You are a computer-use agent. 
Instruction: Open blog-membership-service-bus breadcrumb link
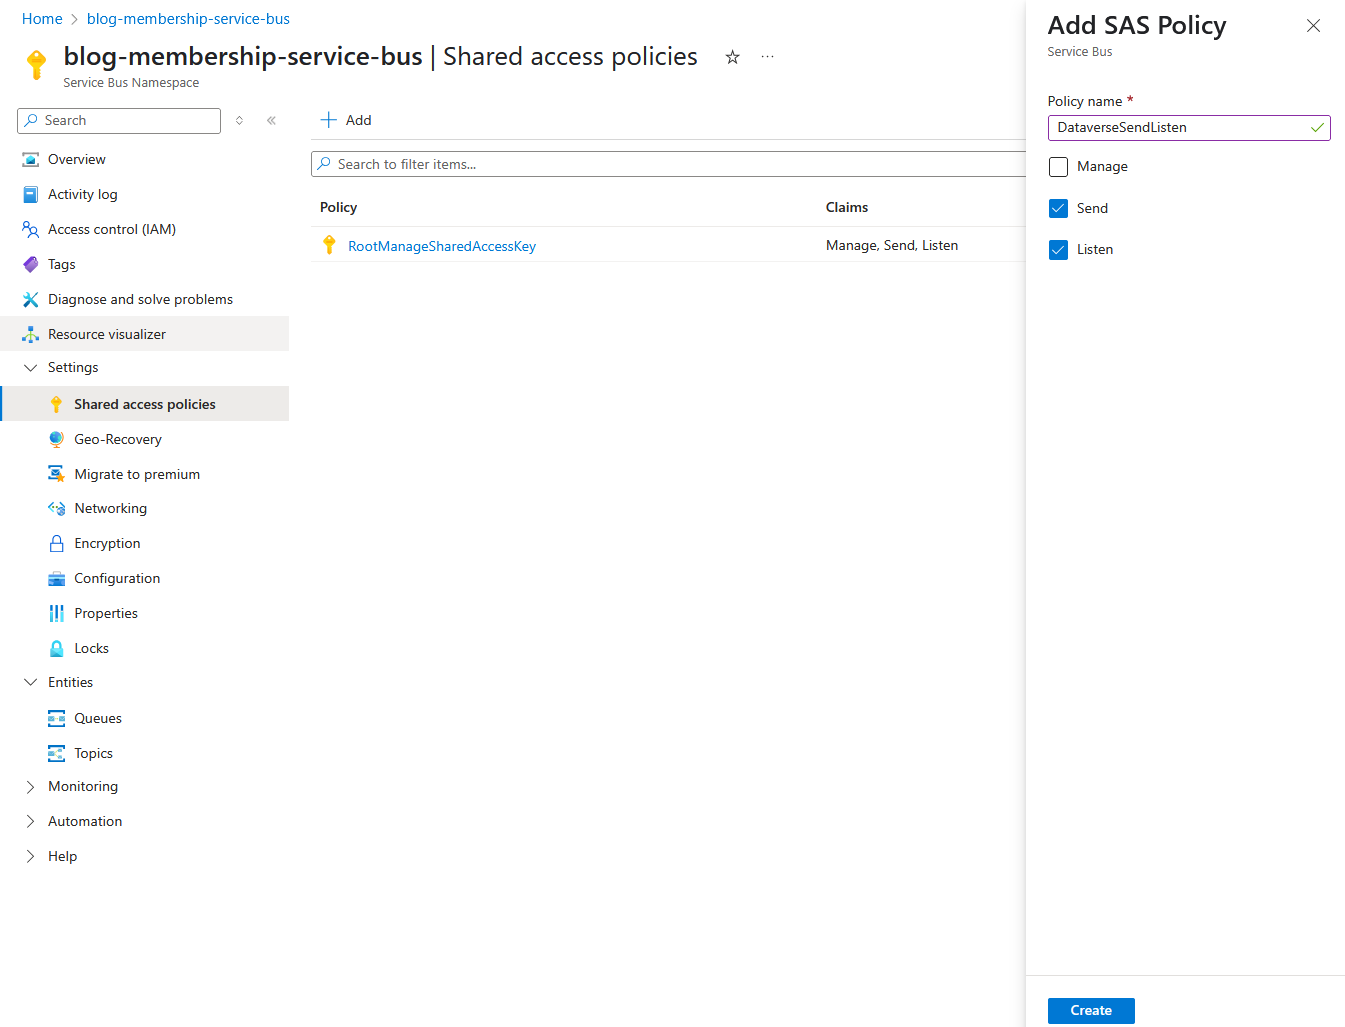coord(188,19)
